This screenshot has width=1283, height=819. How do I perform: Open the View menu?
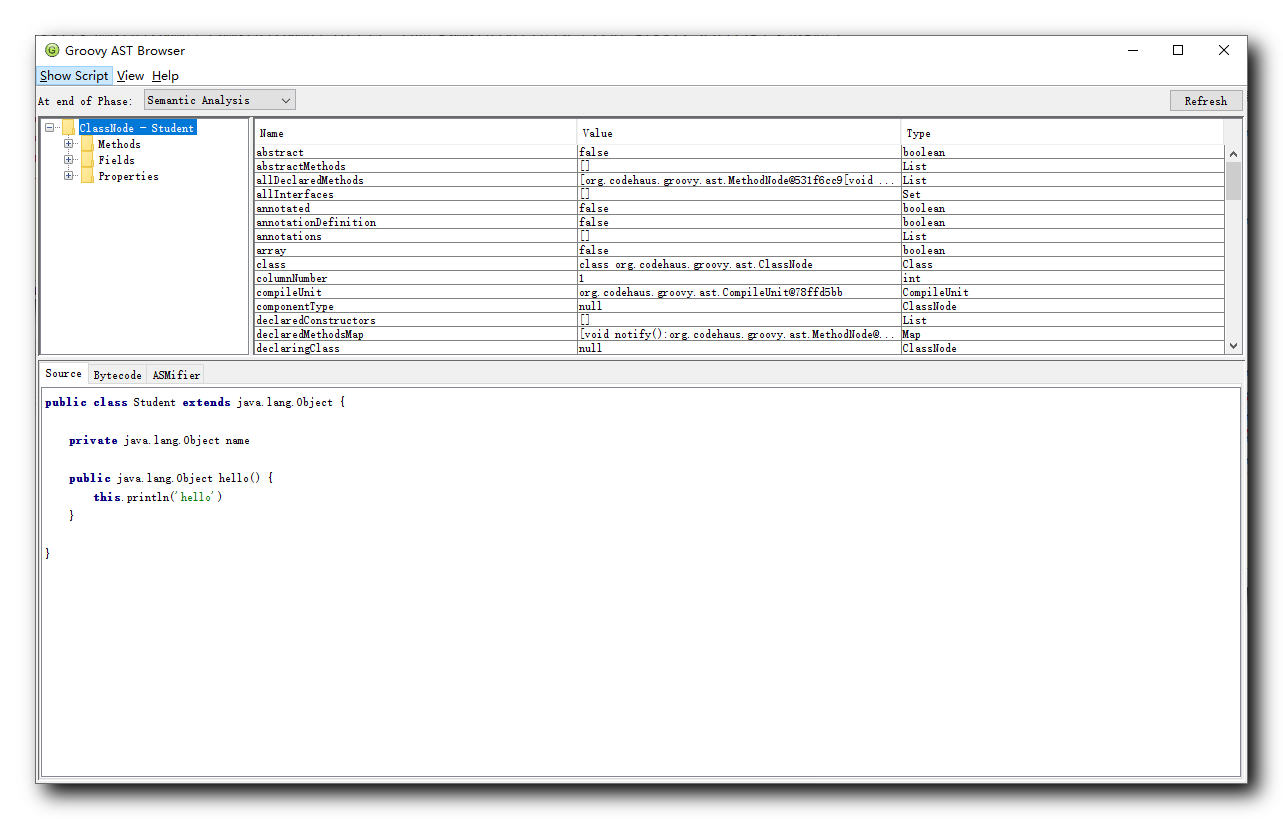pyautogui.click(x=130, y=76)
